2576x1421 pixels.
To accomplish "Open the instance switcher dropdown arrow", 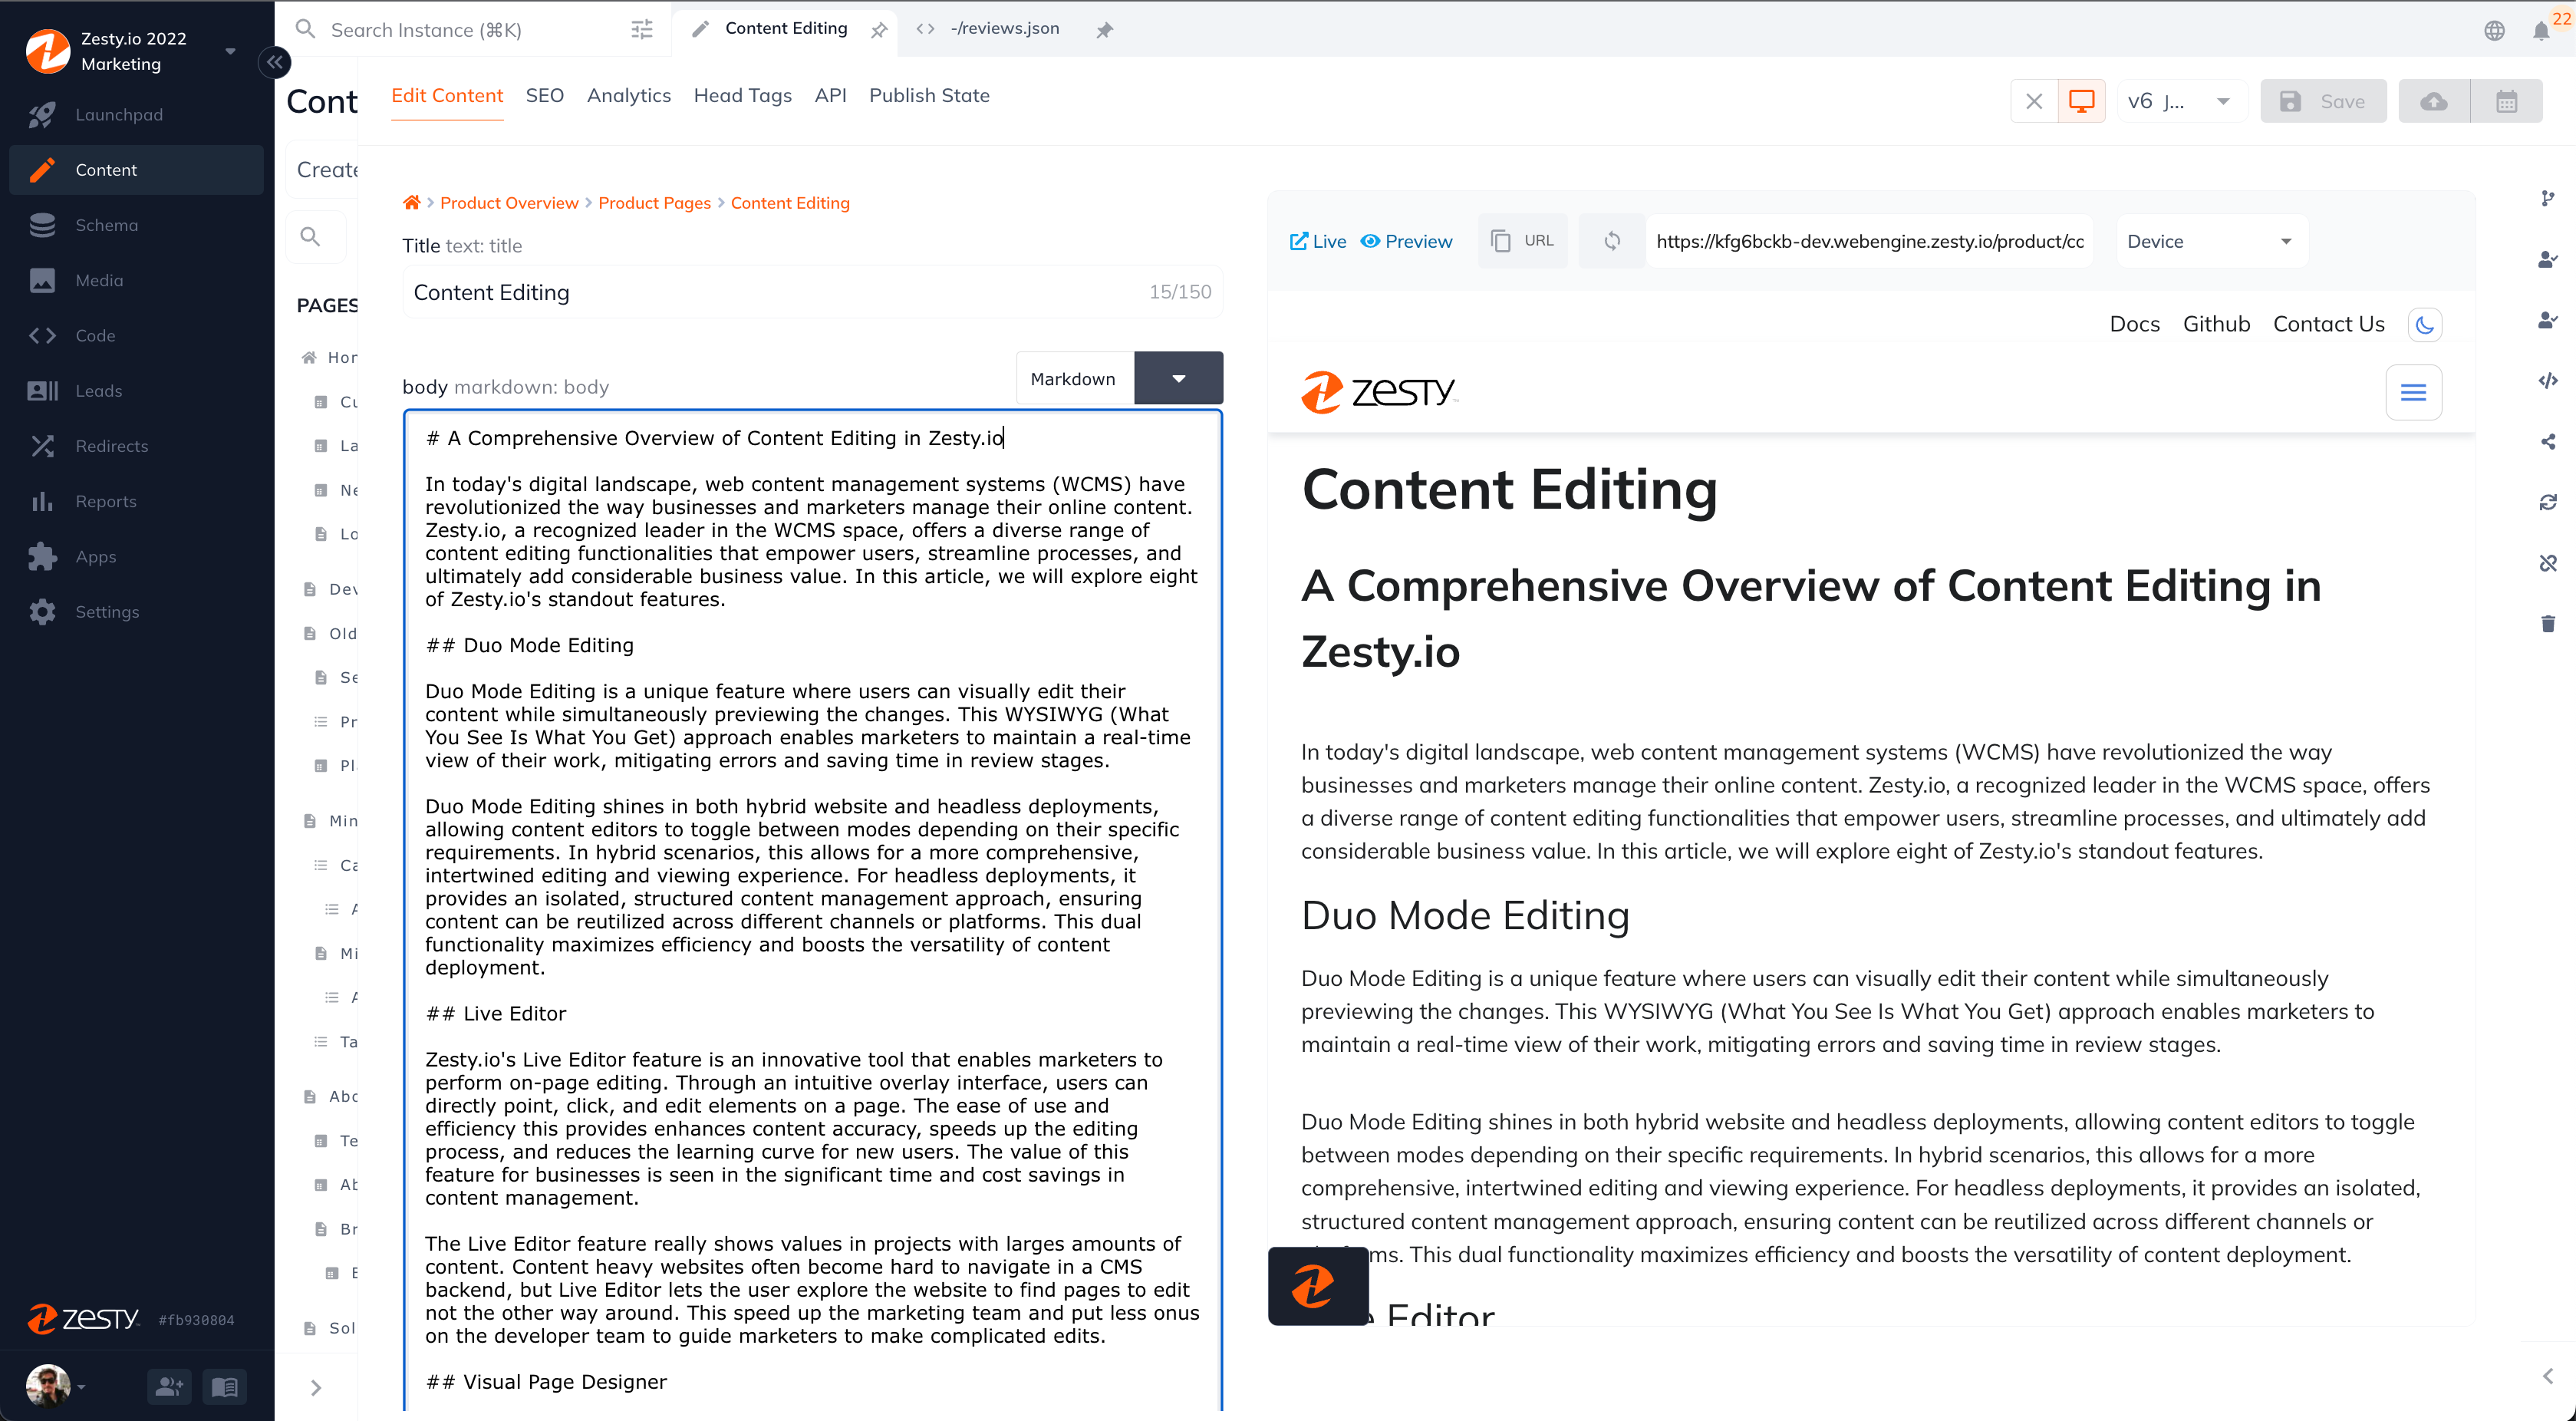I will pos(230,51).
